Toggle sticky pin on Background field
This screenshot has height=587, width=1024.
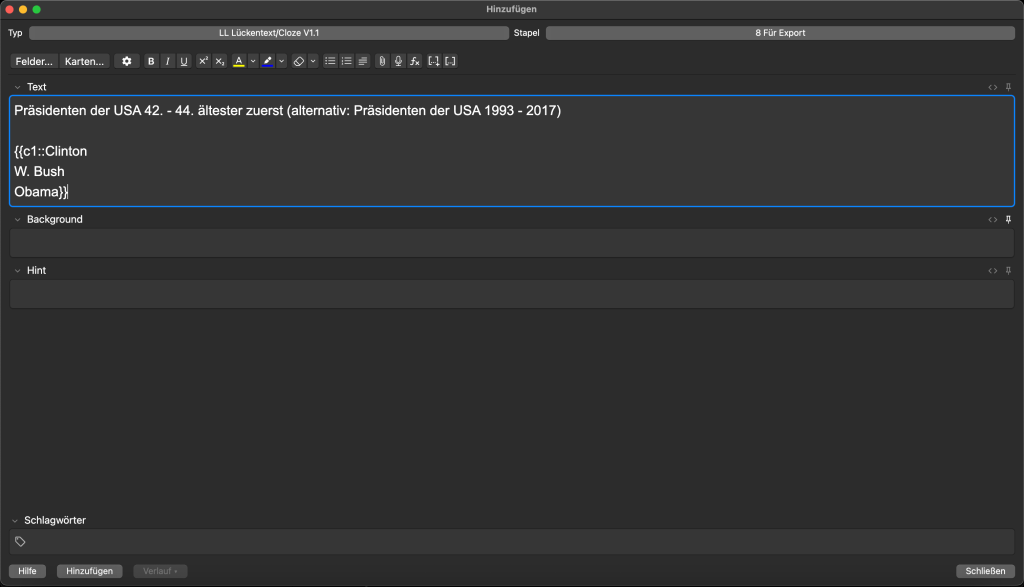[1008, 219]
